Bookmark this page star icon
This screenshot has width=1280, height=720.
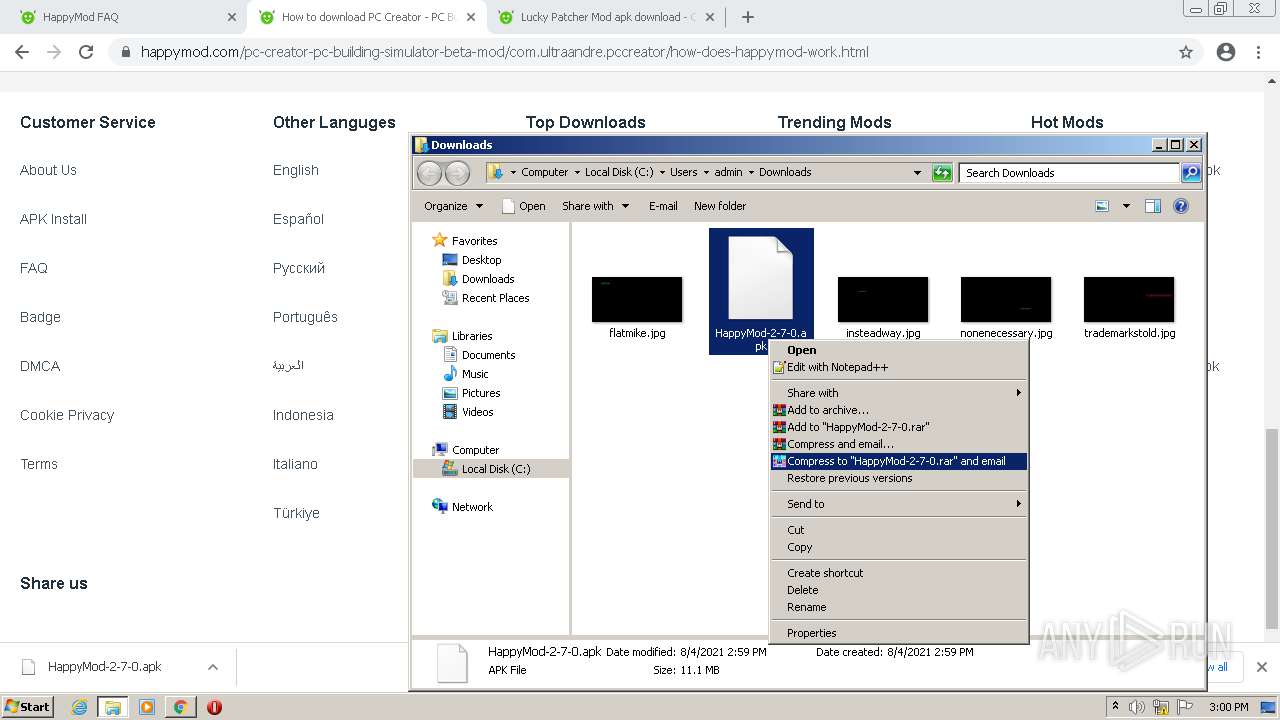pos(1186,52)
